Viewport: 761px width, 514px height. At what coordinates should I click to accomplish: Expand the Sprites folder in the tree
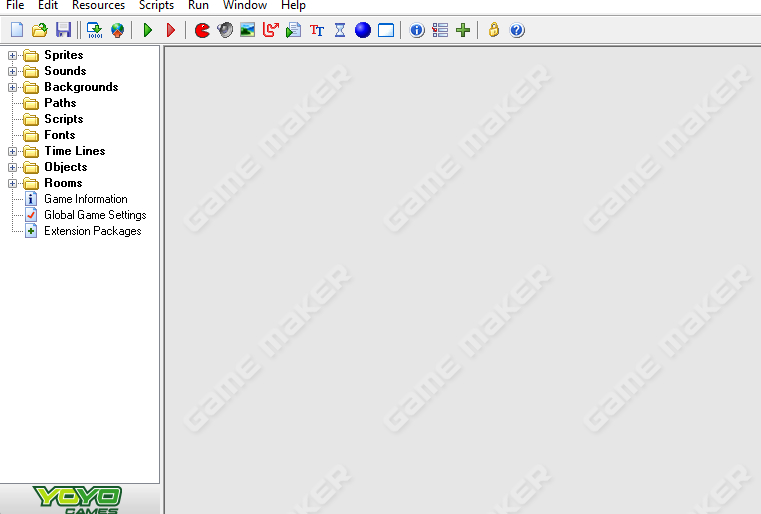13,55
